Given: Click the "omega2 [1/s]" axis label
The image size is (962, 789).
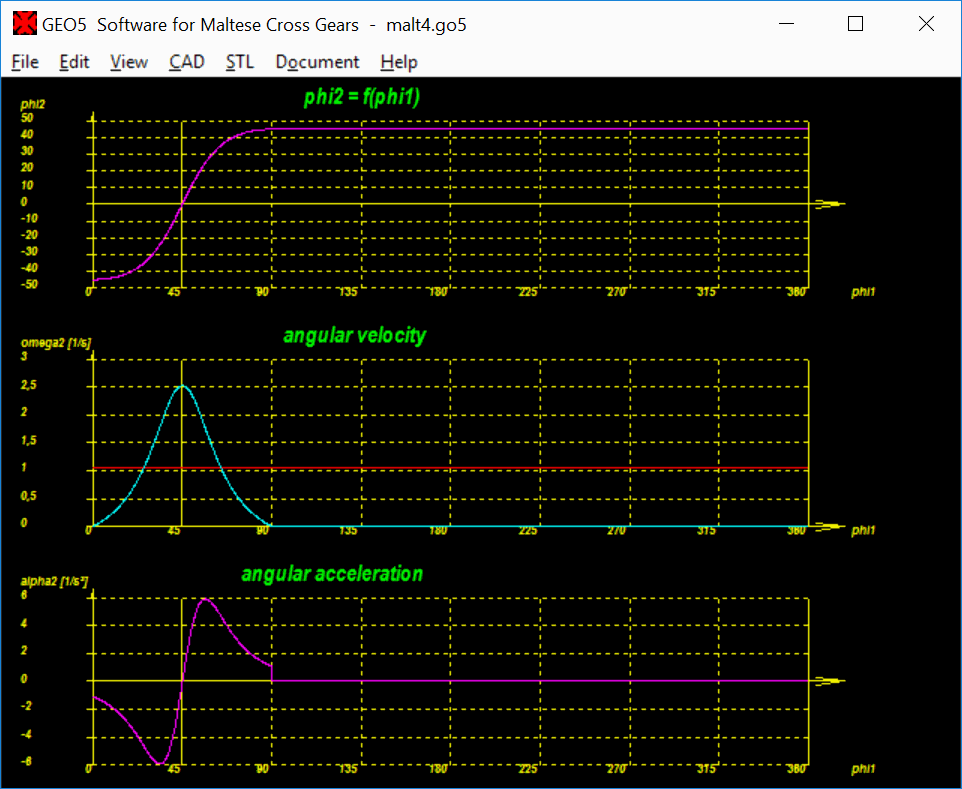Looking at the screenshot, I should [x=55, y=343].
